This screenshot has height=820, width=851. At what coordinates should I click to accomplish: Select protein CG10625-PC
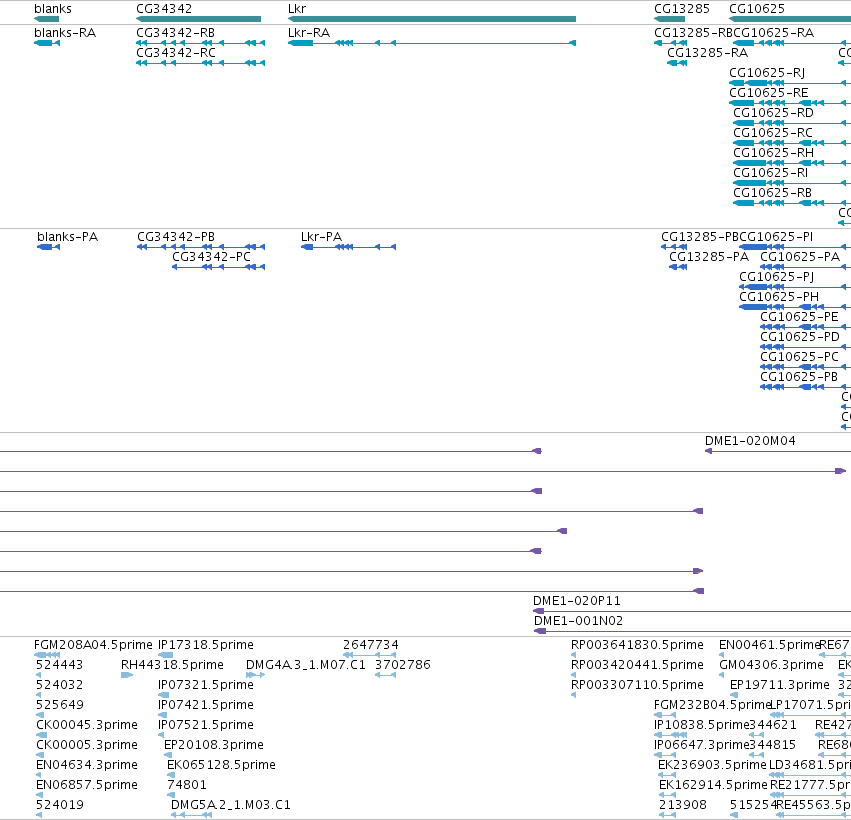(799, 357)
